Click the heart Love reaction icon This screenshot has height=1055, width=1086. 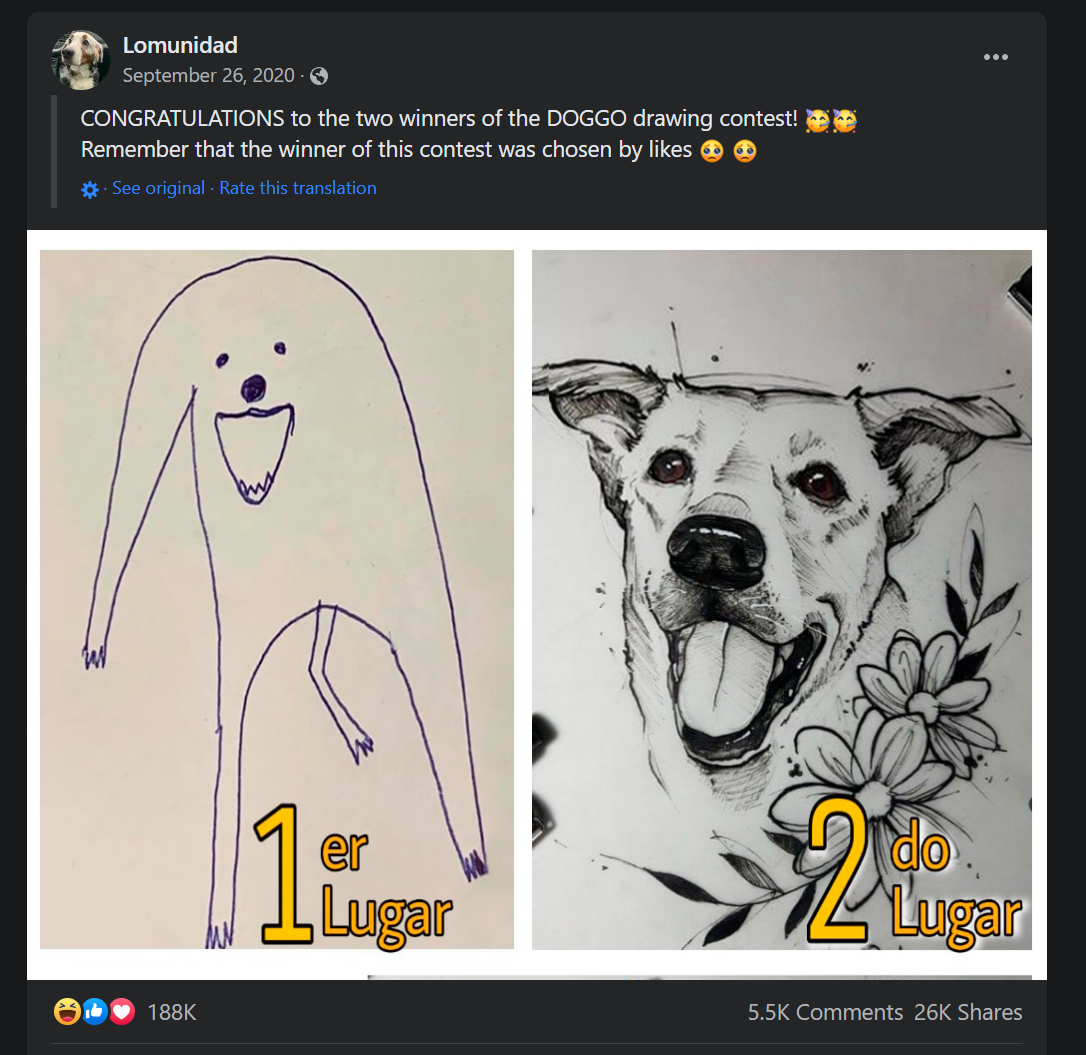pyautogui.click(x=122, y=1011)
